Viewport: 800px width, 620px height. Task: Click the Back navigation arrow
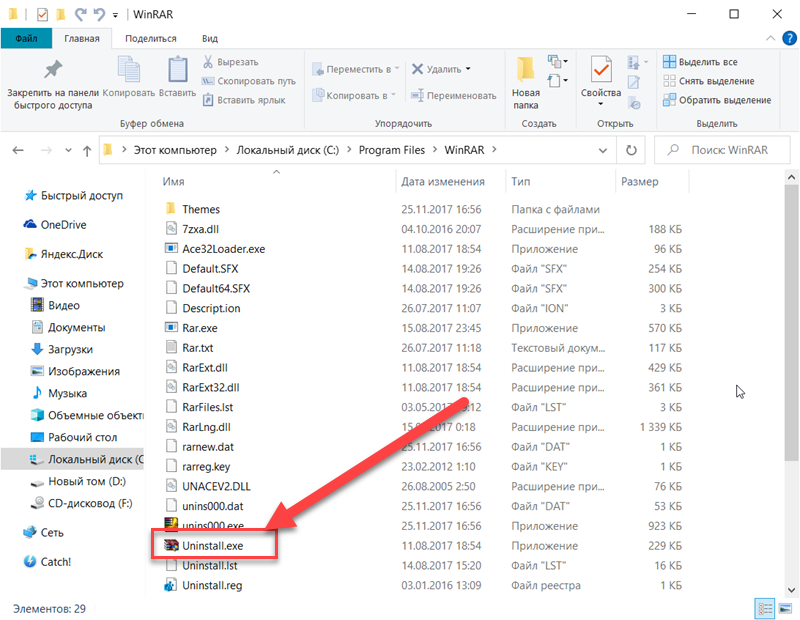tap(18, 150)
